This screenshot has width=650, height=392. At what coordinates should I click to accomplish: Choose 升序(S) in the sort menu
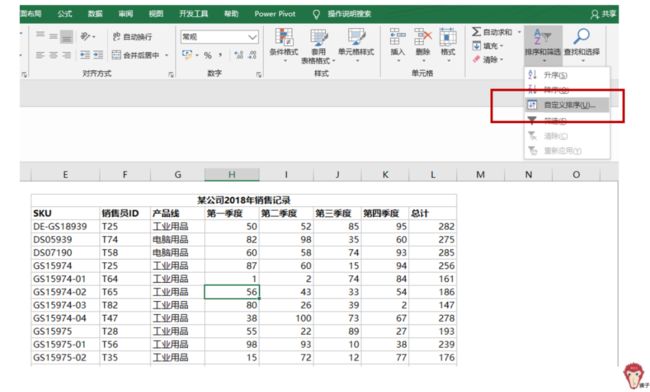point(567,75)
